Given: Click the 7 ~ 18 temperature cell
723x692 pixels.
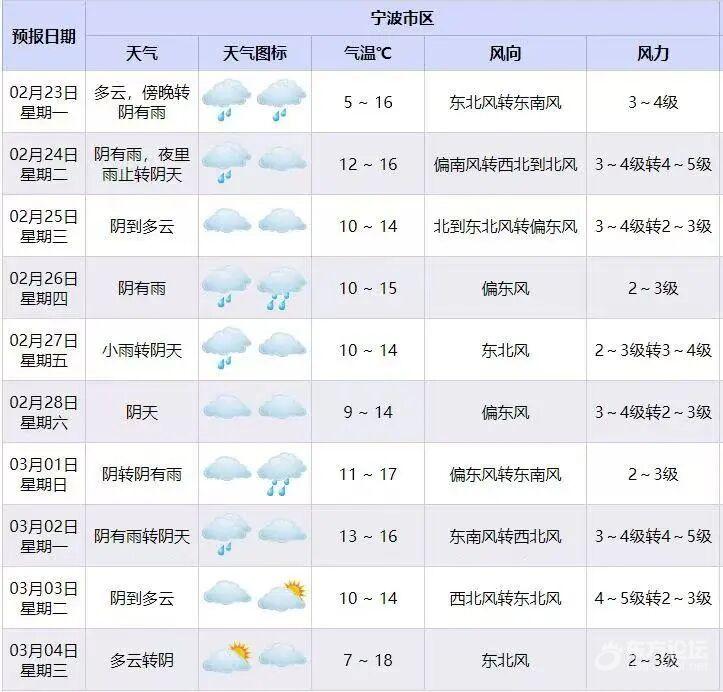Looking at the screenshot, I should [x=367, y=660].
